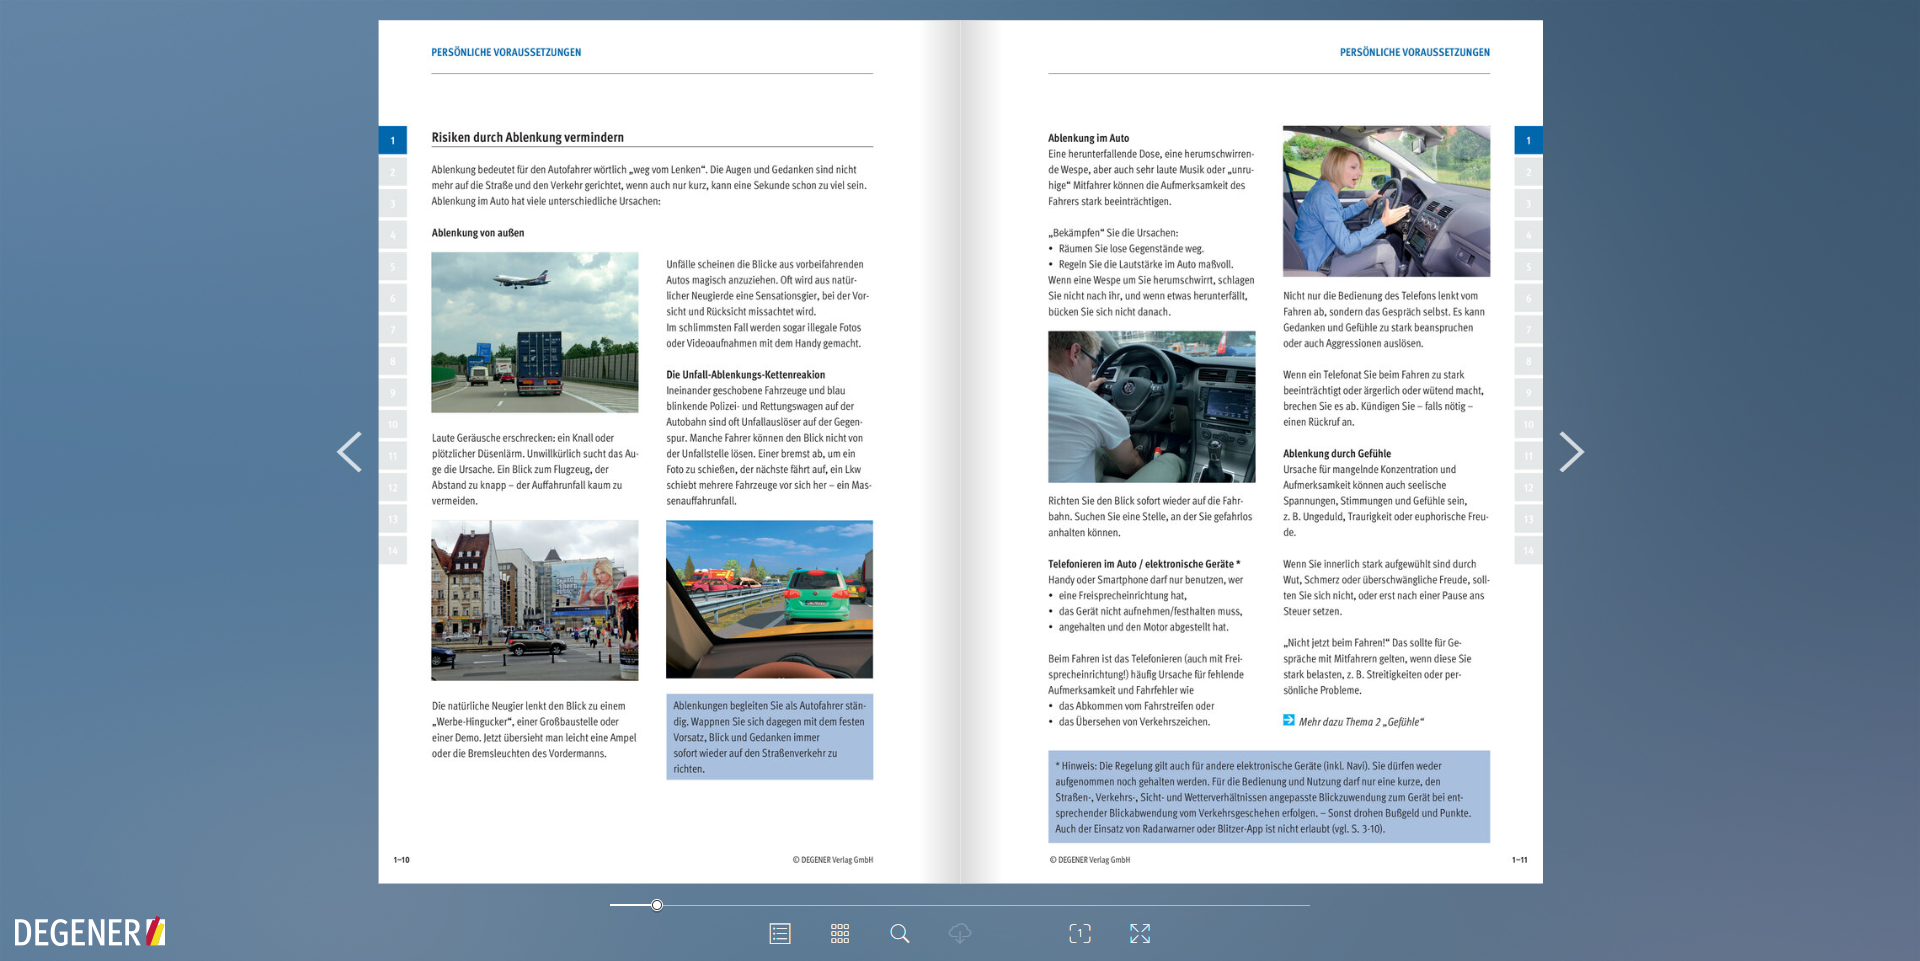This screenshot has height=961, width=1920.
Task: Click the cloud download icon
Action: click(960, 933)
